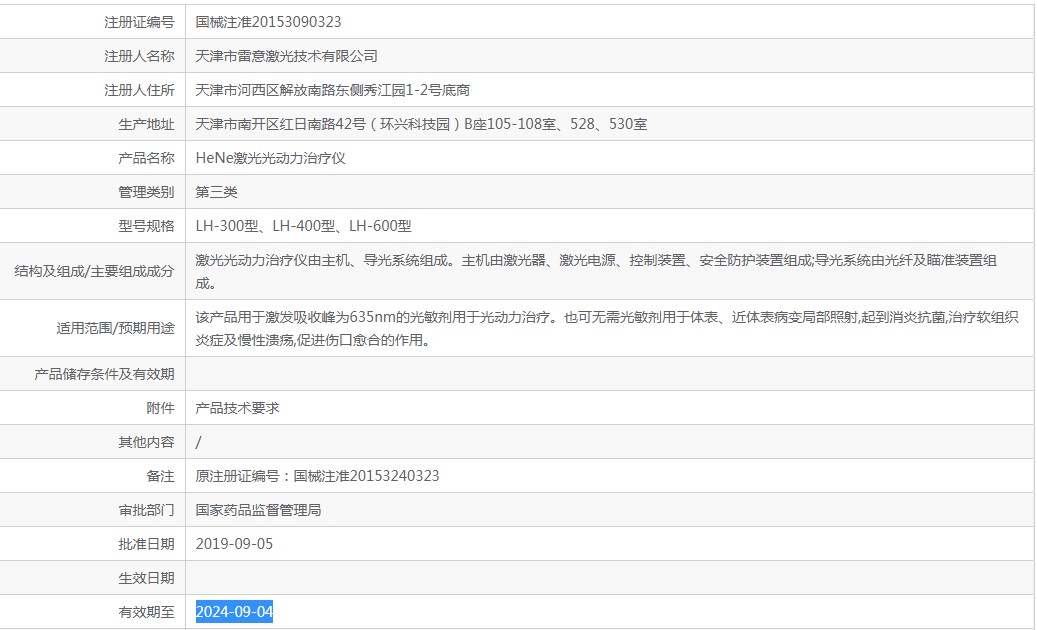Select the 产品储存条件及有效期 label

pyautogui.click(x=104, y=374)
